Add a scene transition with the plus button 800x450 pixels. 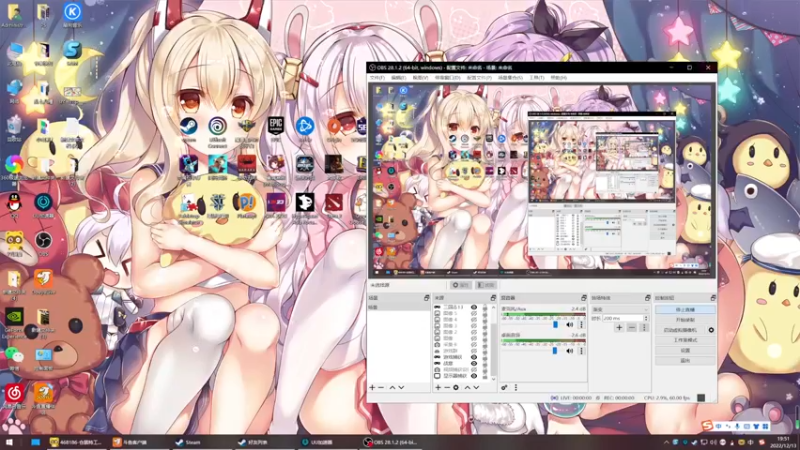[619, 328]
